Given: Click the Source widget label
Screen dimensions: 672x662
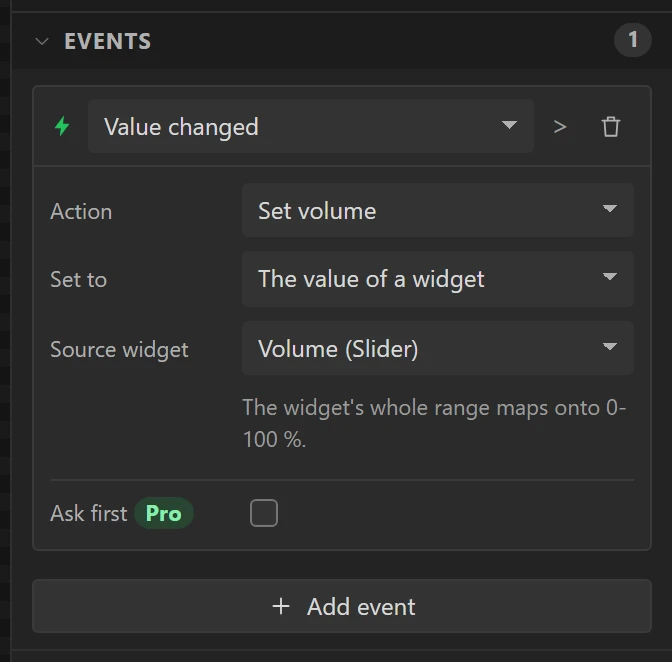Looking at the screenshot, I should [119, 350].
